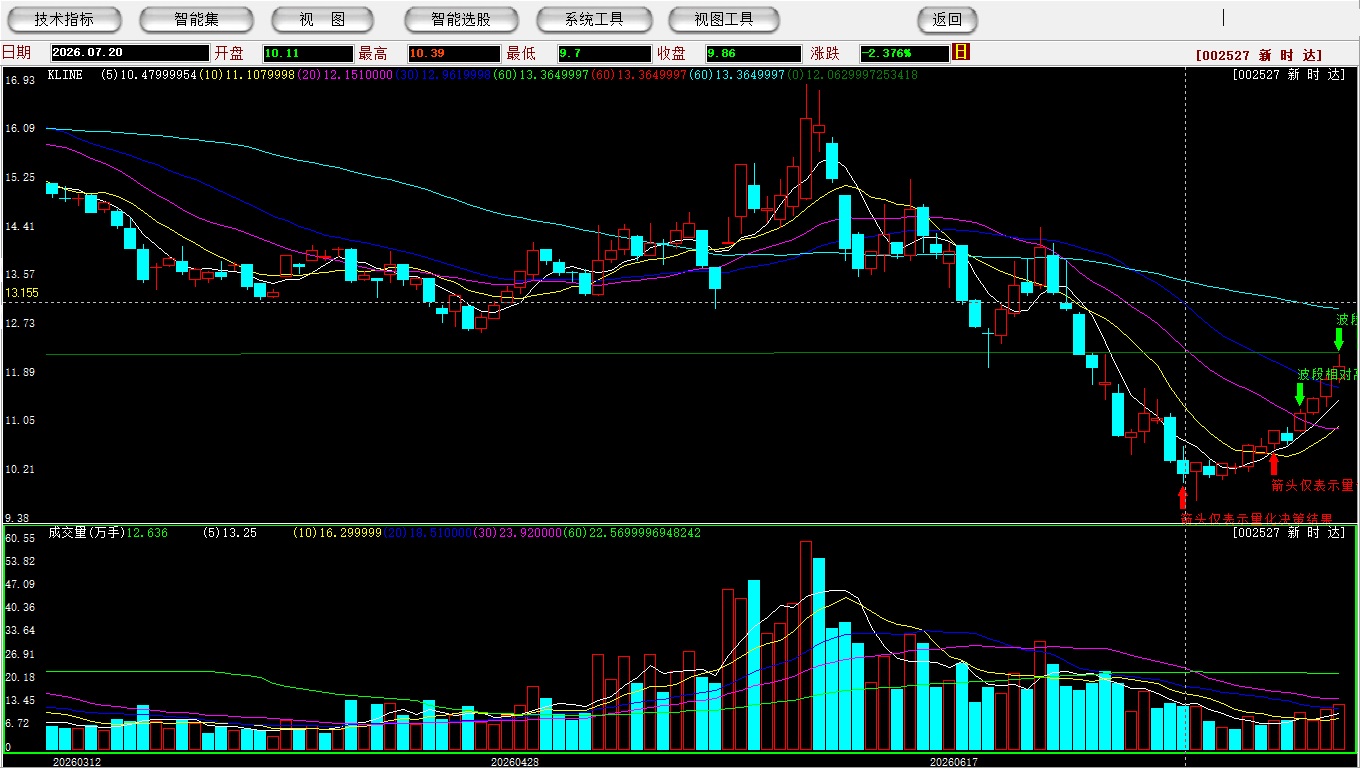Open 智能选股 stock screener
The height and width of the screenshot is (768, 1360).
tap(461, 19)
